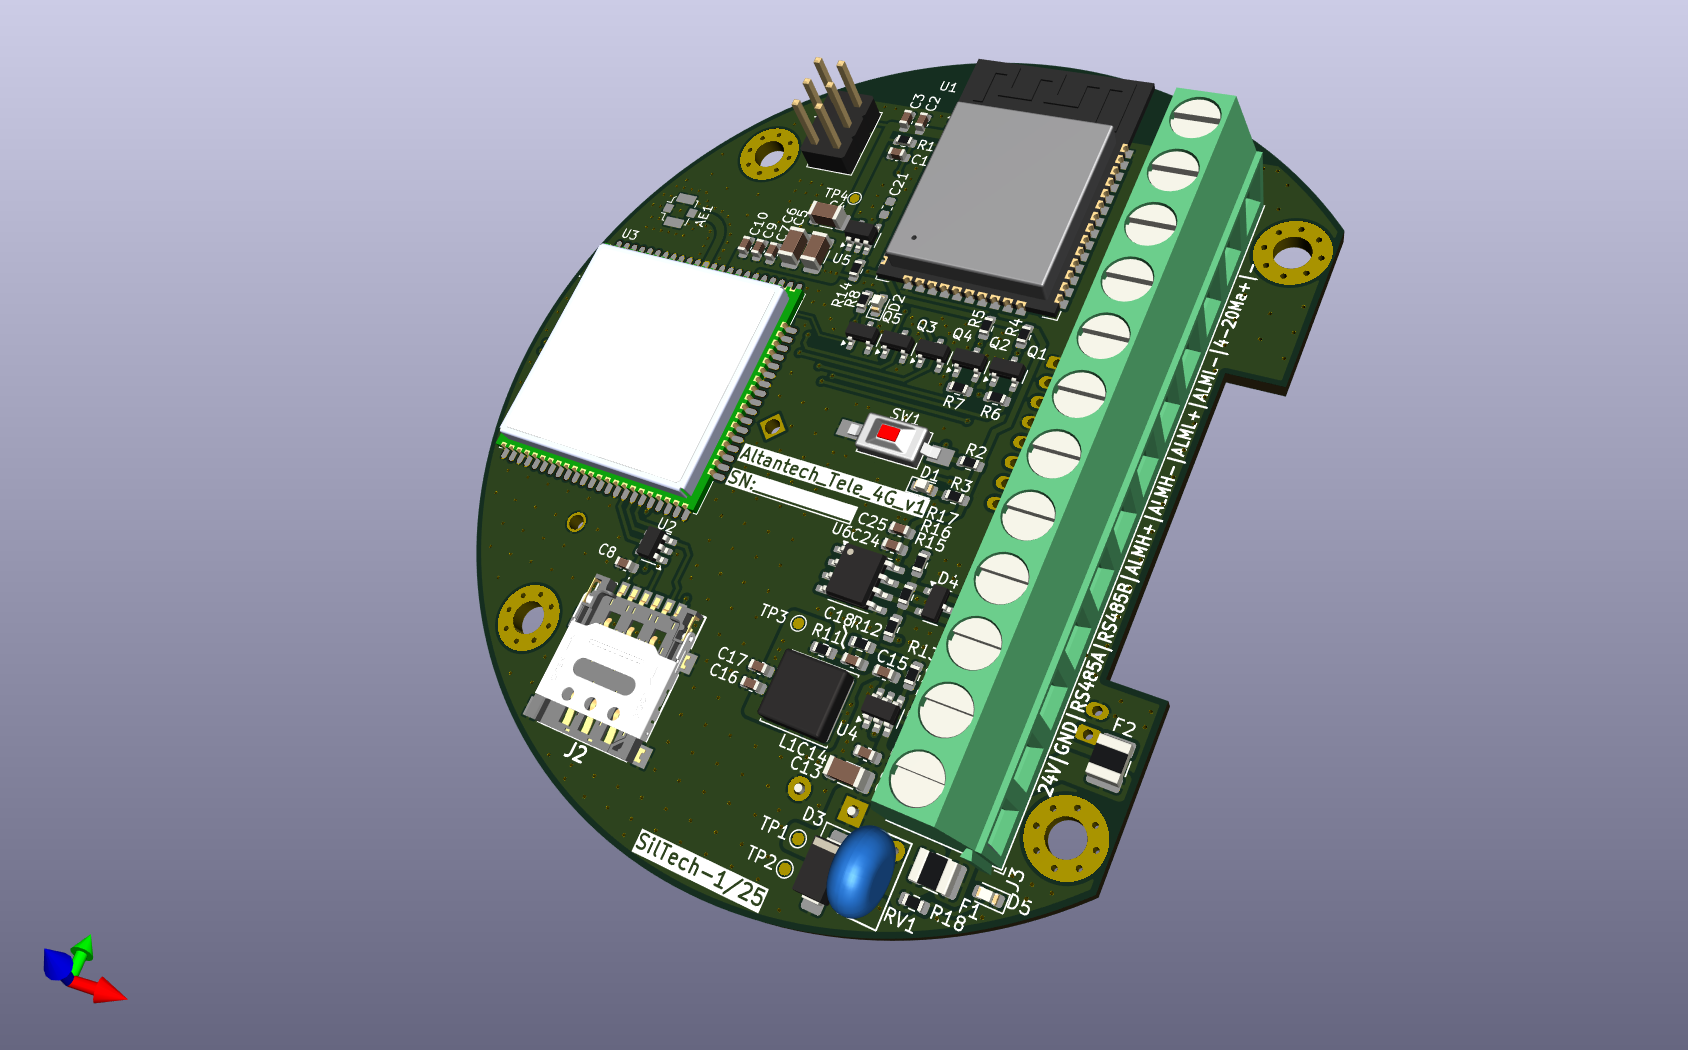Click the TP3 test point pad
The width and height of the screenshot is (1688, 1050).
click(x=798, y=624)
